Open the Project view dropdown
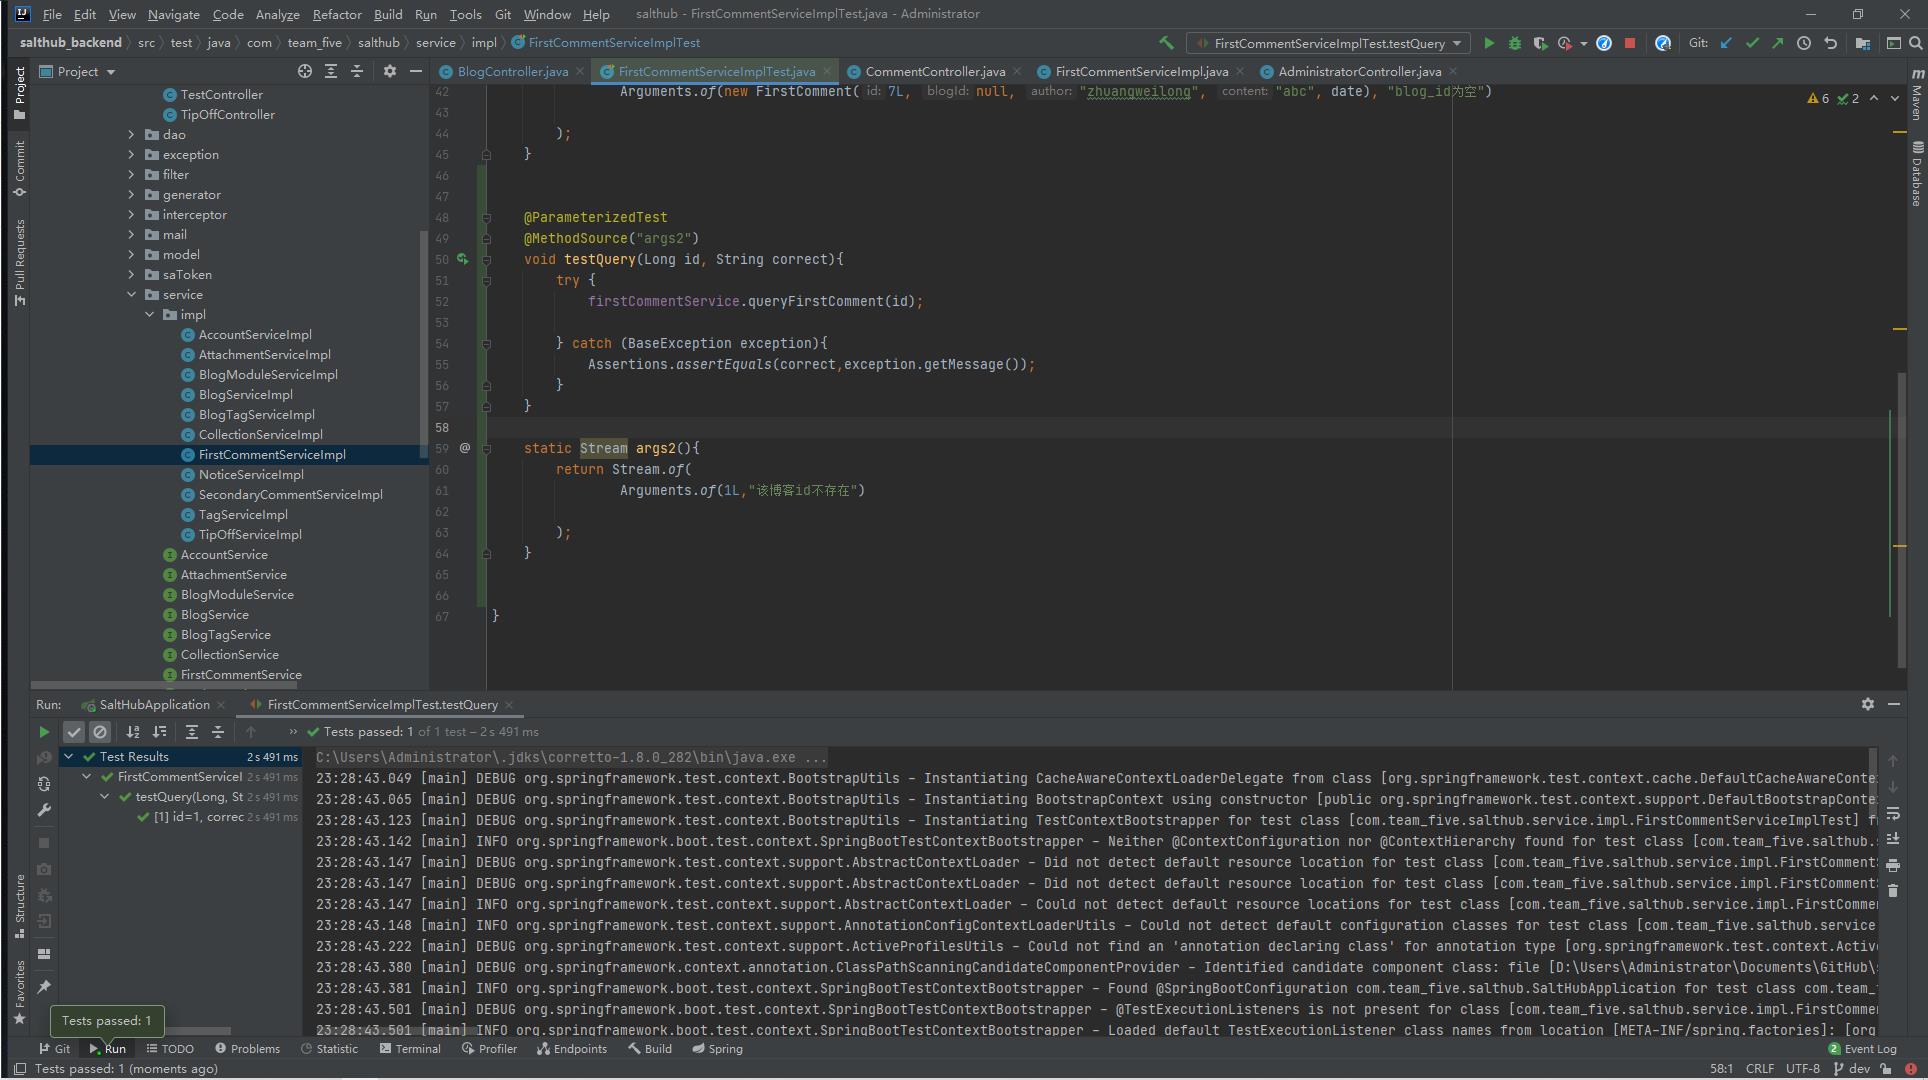The height and width of the screenshot is (1080, 1928). (78, 71)
